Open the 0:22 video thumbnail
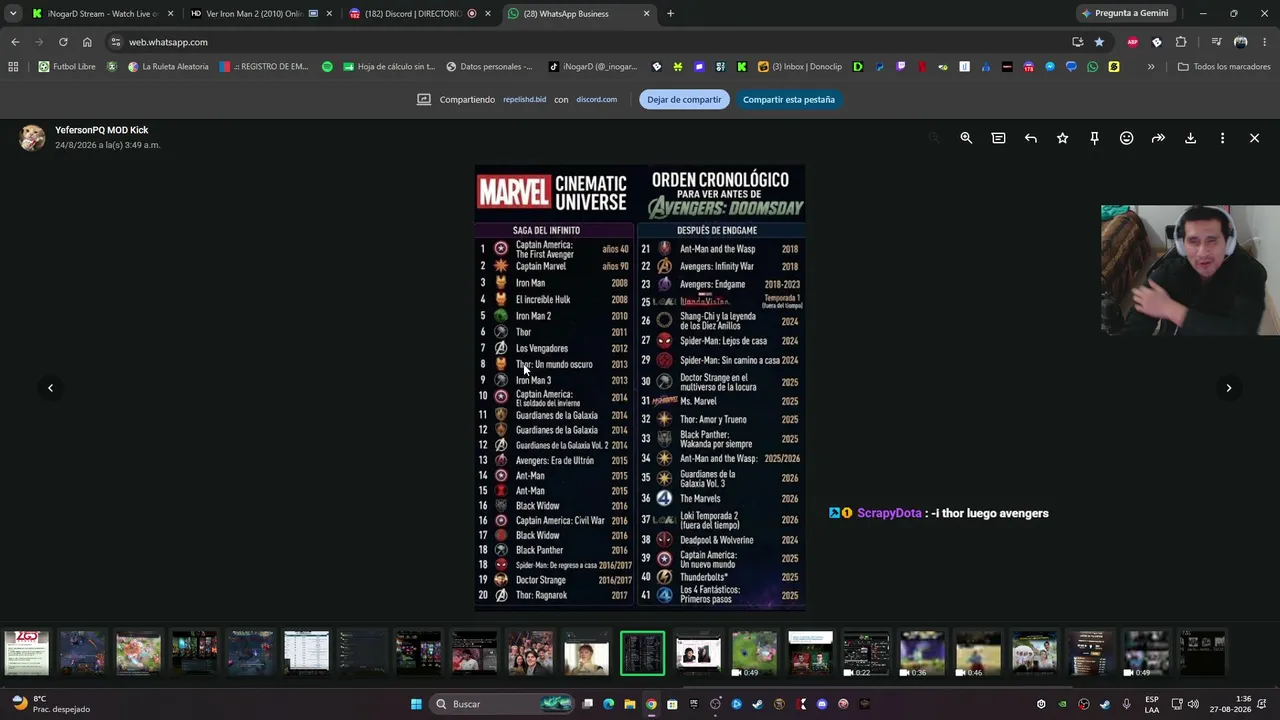This screenshot has width=1280, height=720. tap(866, 654)
